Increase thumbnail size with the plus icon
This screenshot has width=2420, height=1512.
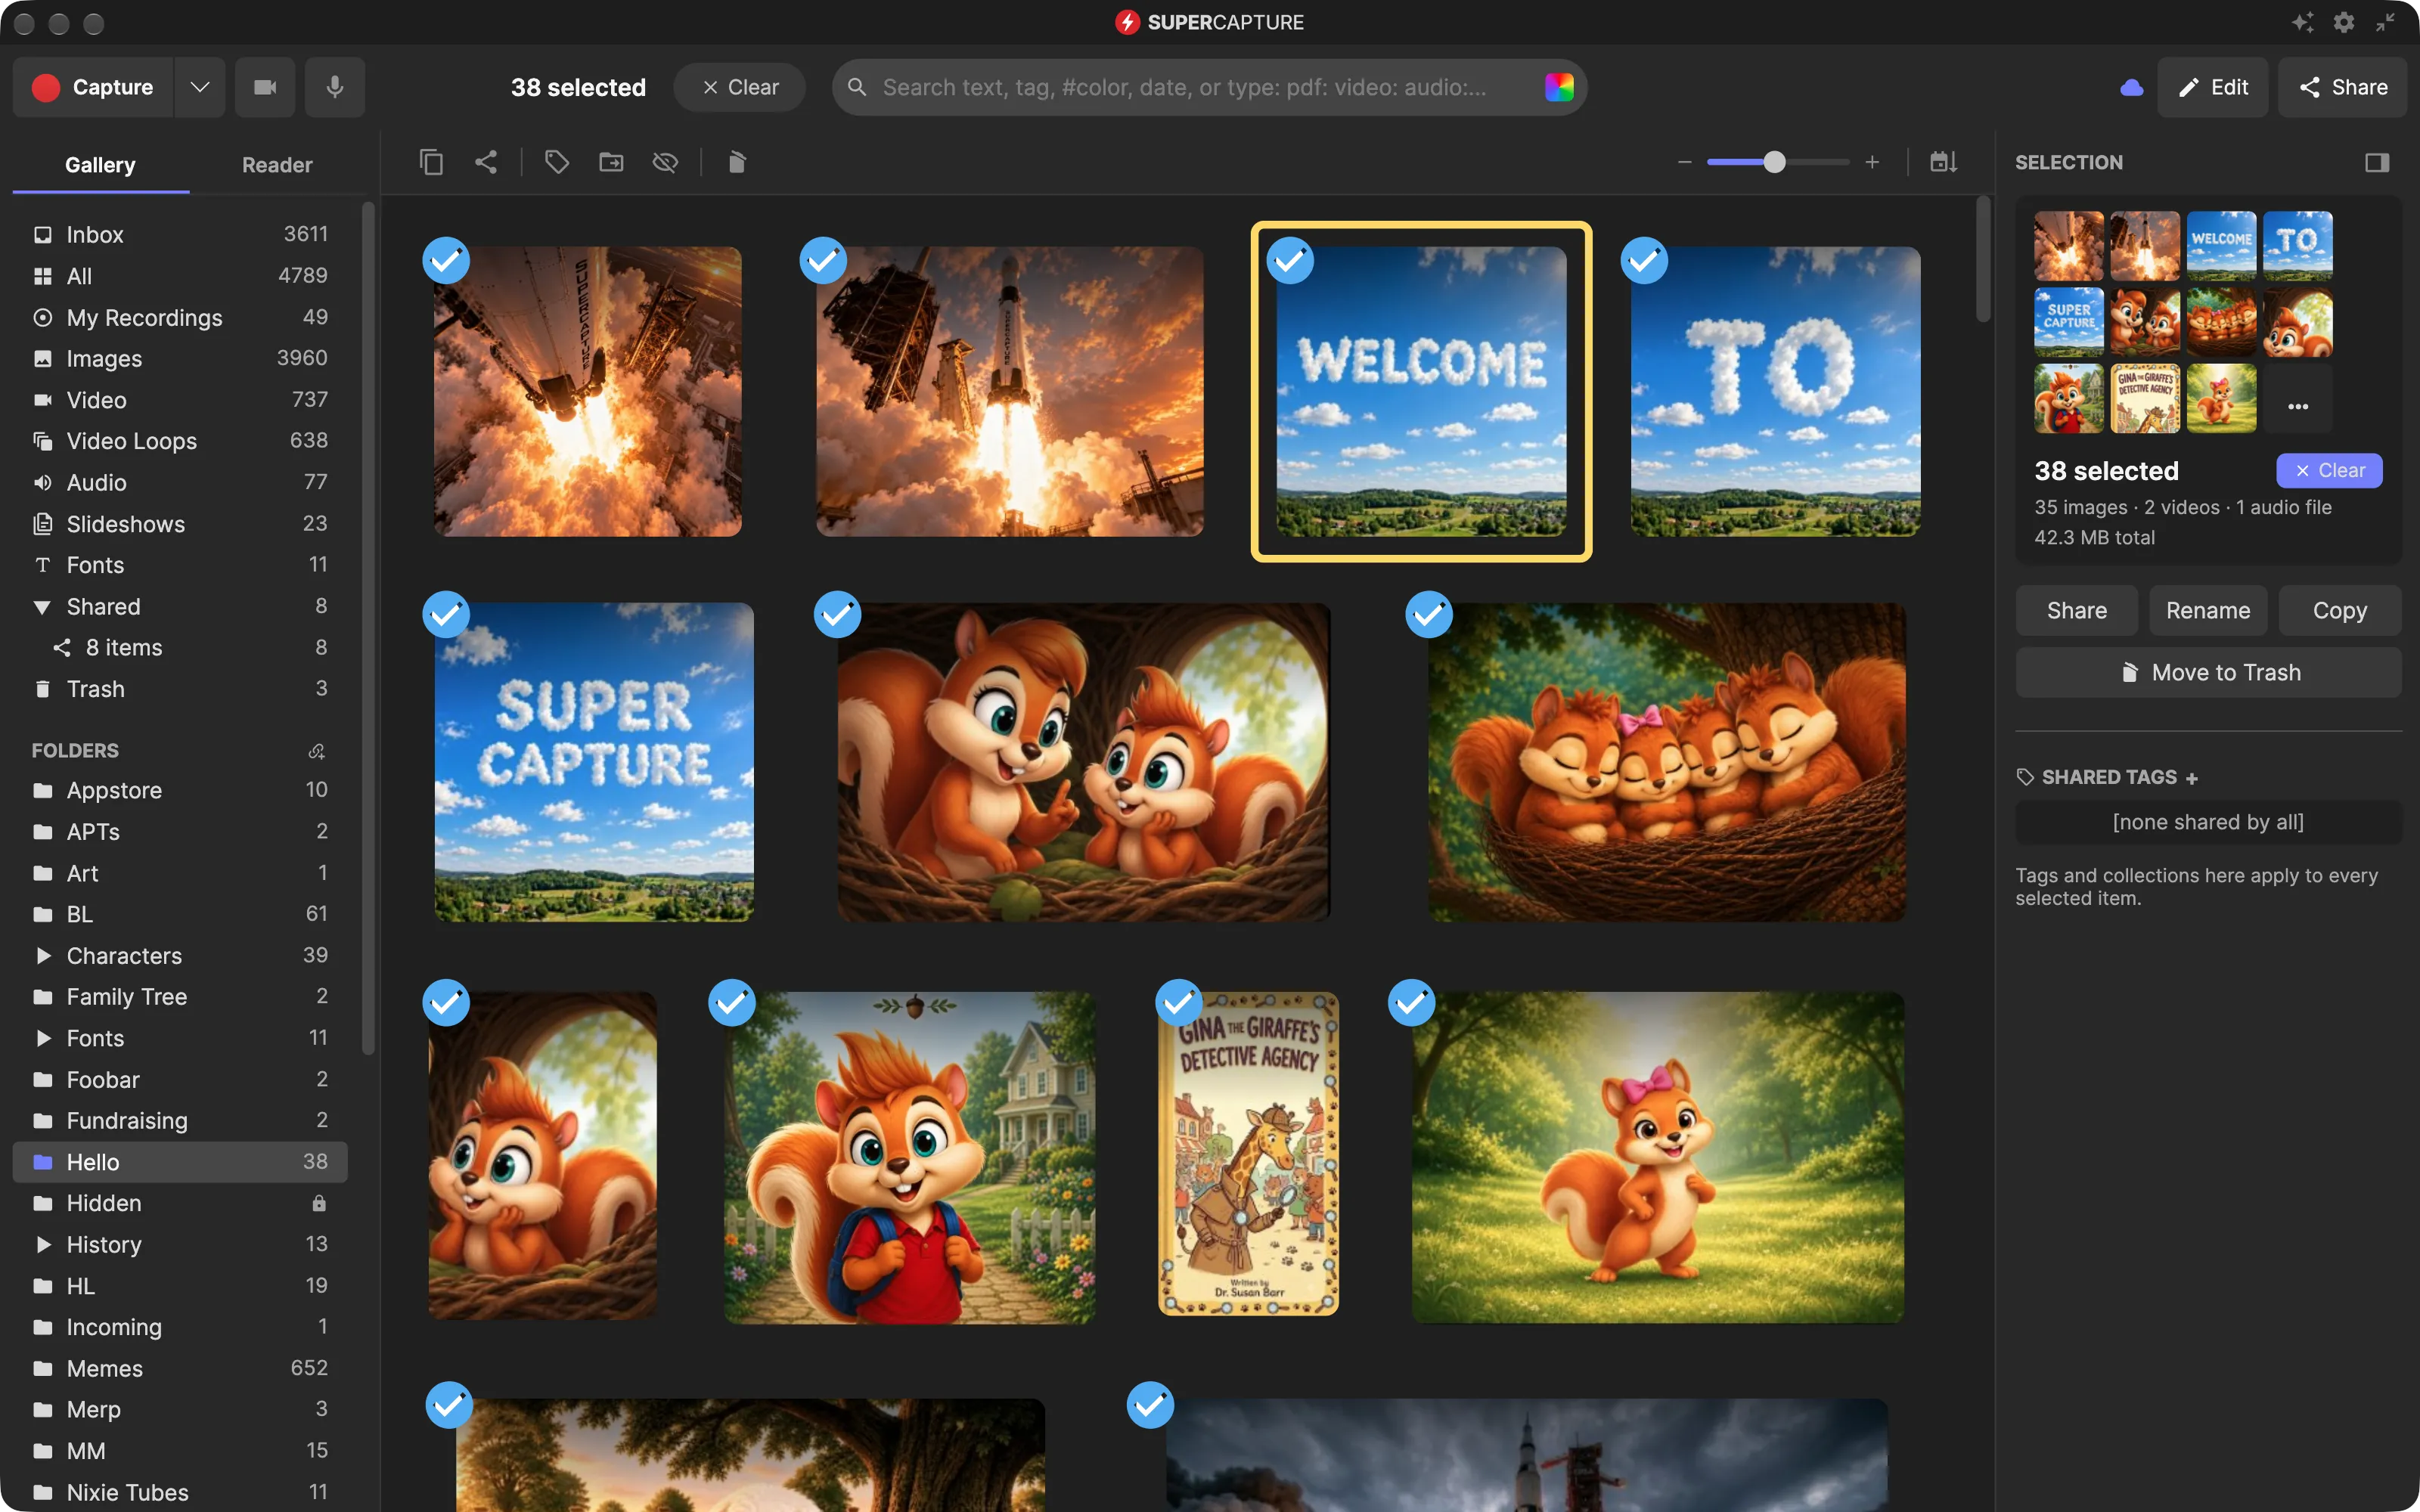1872,162
